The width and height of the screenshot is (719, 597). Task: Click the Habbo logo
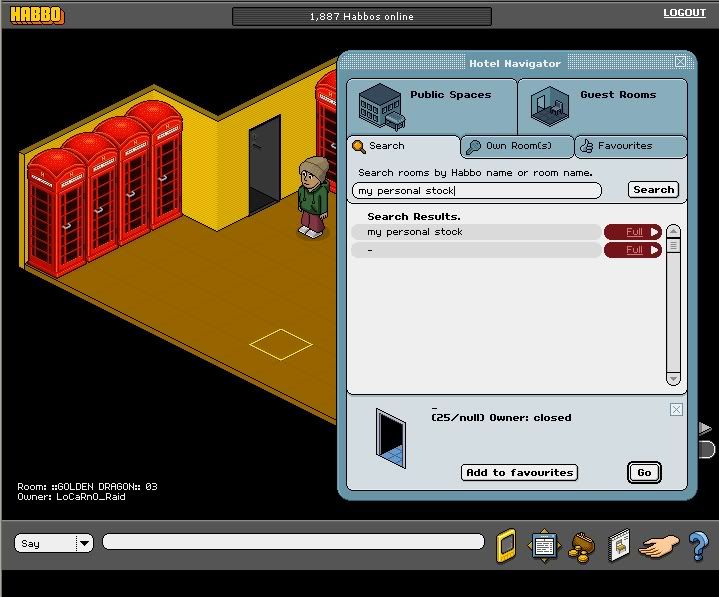point(36,15)
